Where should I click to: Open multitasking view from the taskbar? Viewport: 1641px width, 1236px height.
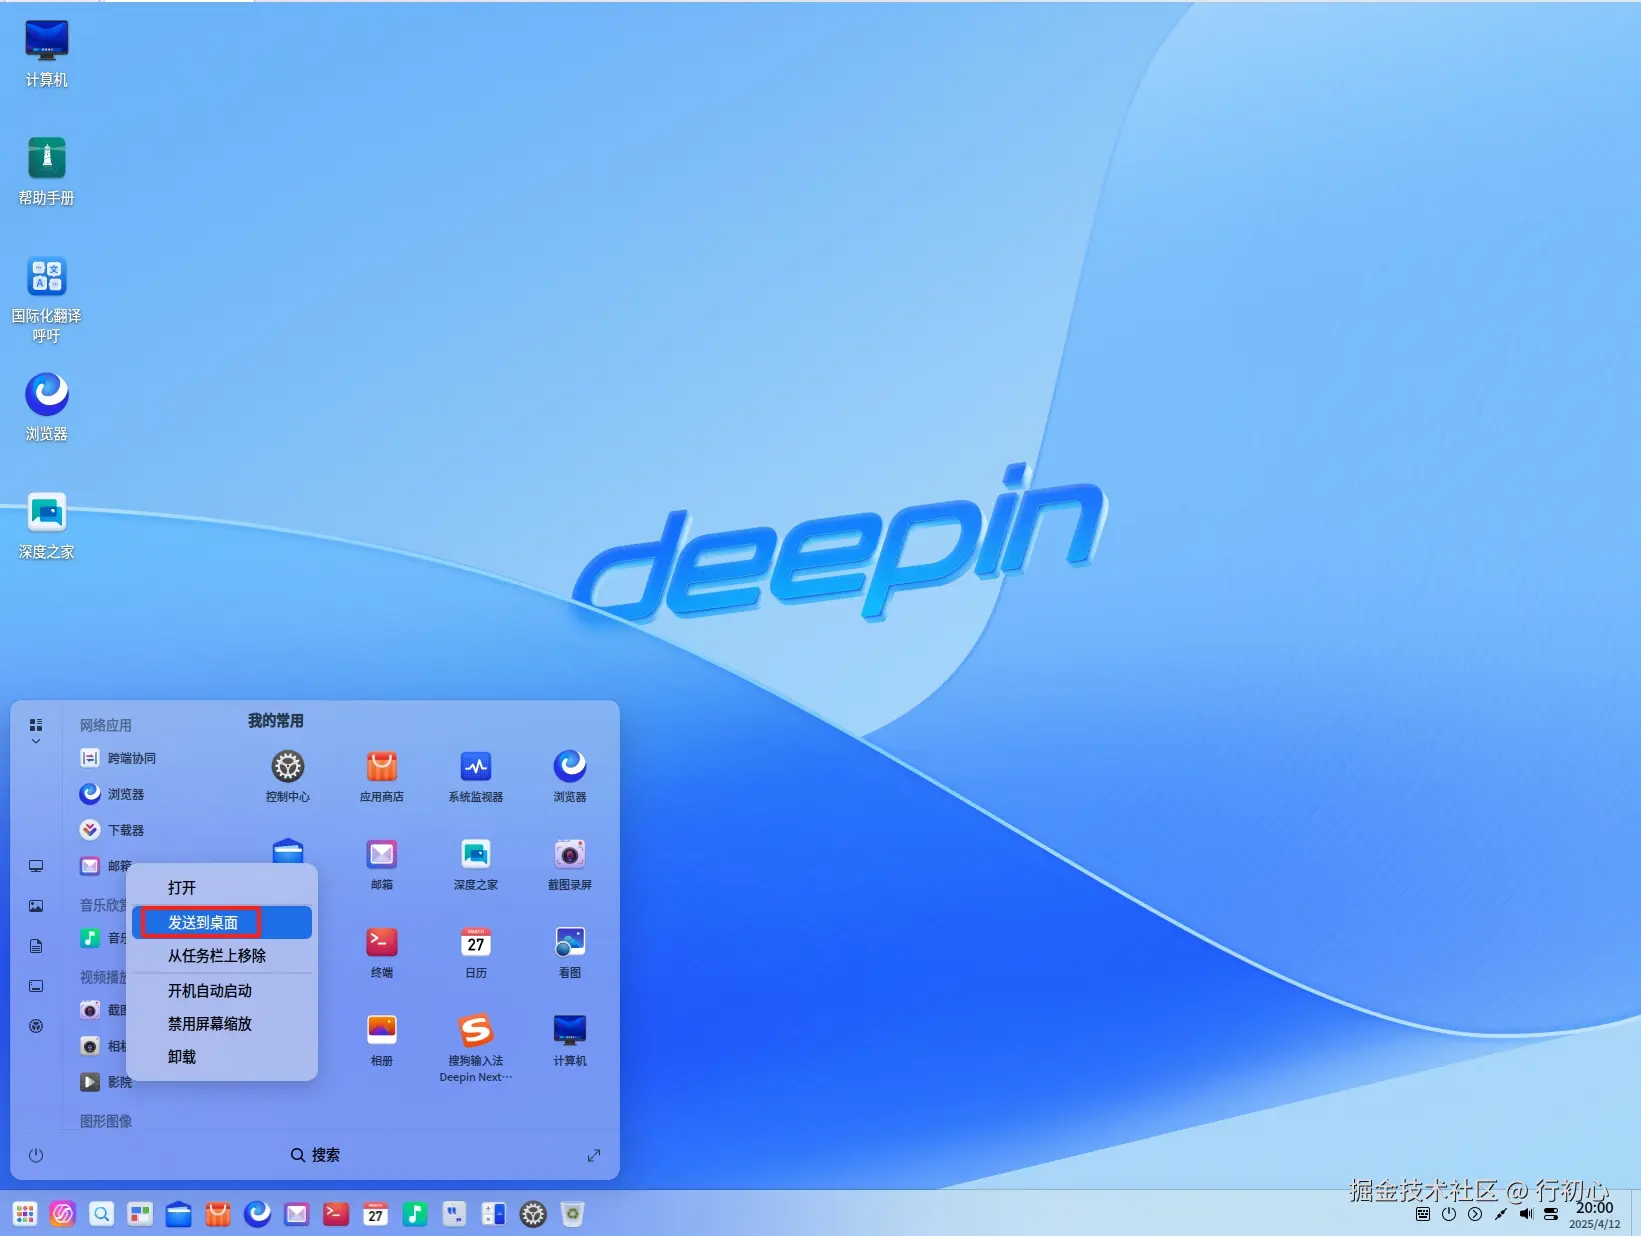pos(140,1214)
